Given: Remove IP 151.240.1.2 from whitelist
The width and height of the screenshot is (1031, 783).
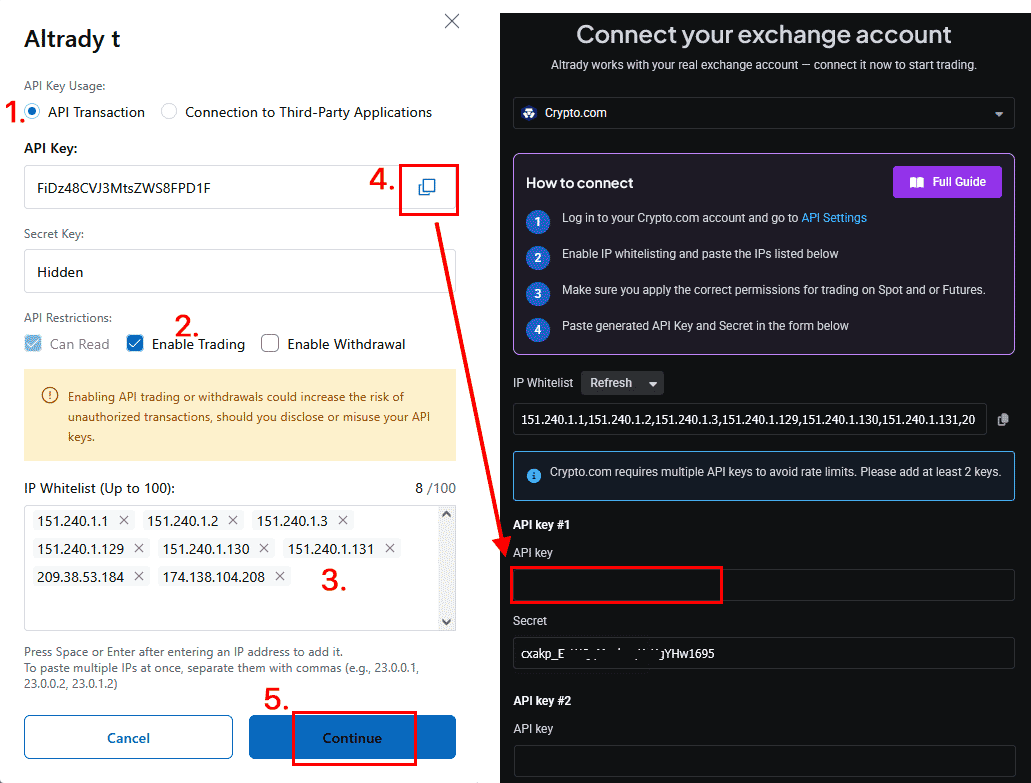Looking at the screenshot, I should [233, 520].
